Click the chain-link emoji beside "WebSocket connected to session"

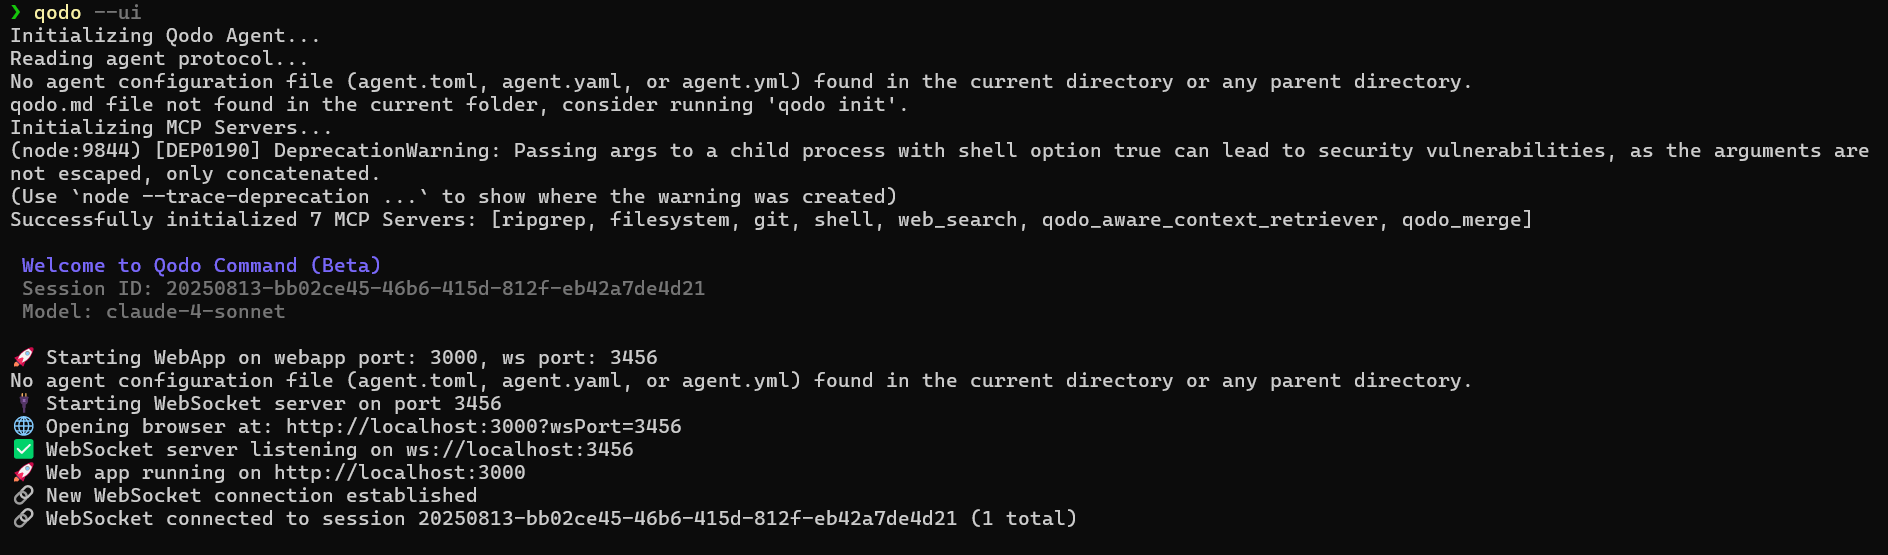coord(23,519)
